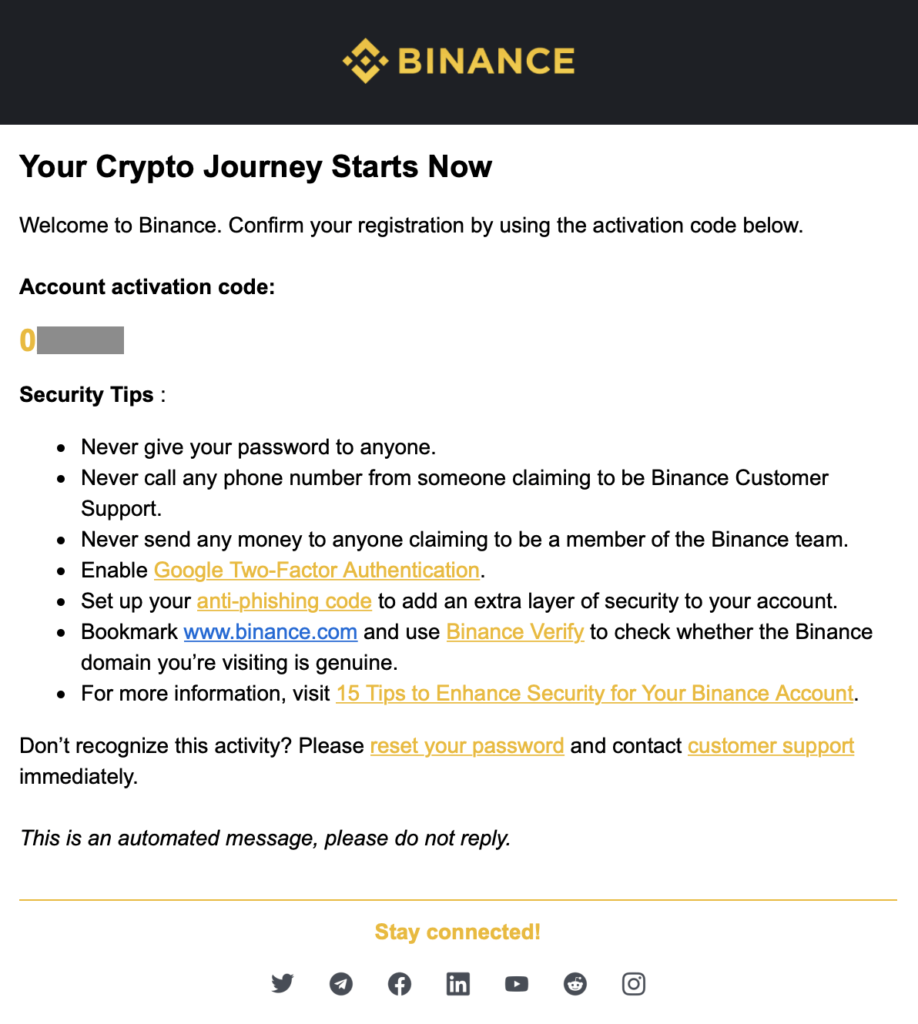Screen dimensions: 918x1024
Task: Open the Facebook social icon
Action: click(400, 984)
